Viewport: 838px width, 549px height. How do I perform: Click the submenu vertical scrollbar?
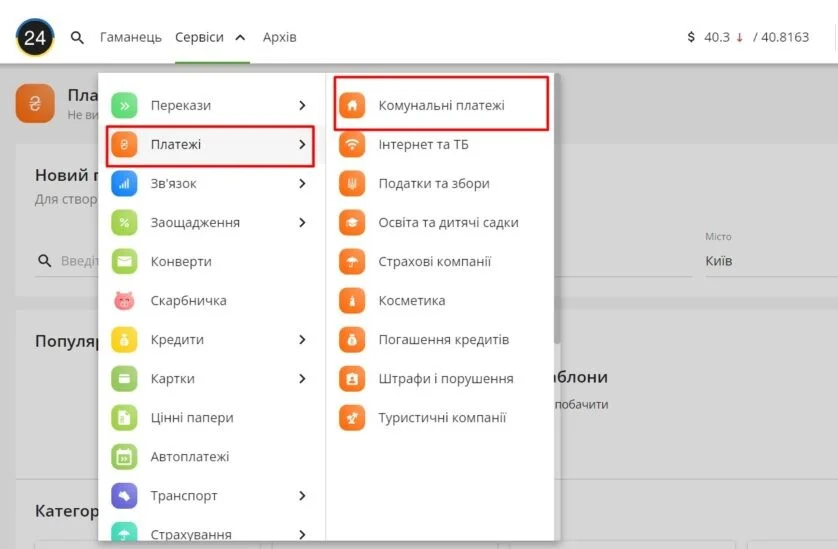tap(557, 208)
